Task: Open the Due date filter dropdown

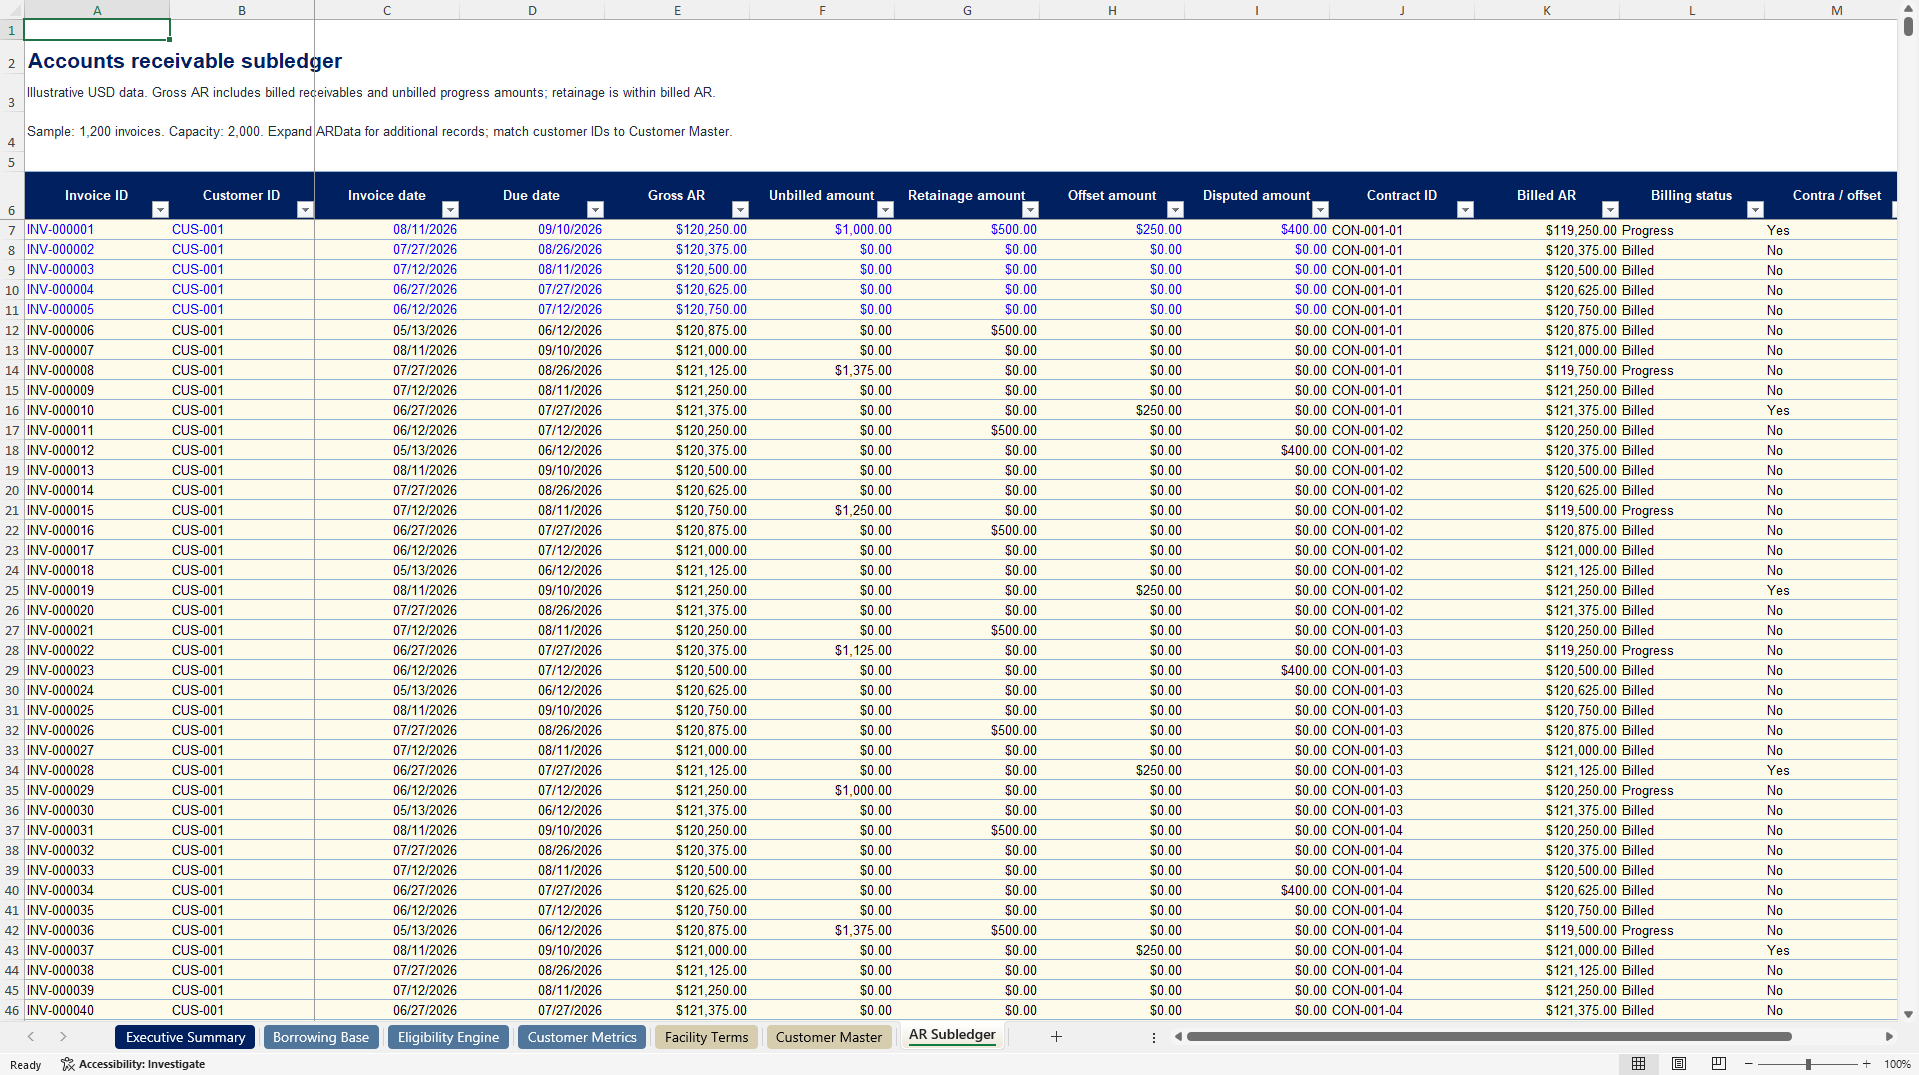Action: (x=595, y=209)
